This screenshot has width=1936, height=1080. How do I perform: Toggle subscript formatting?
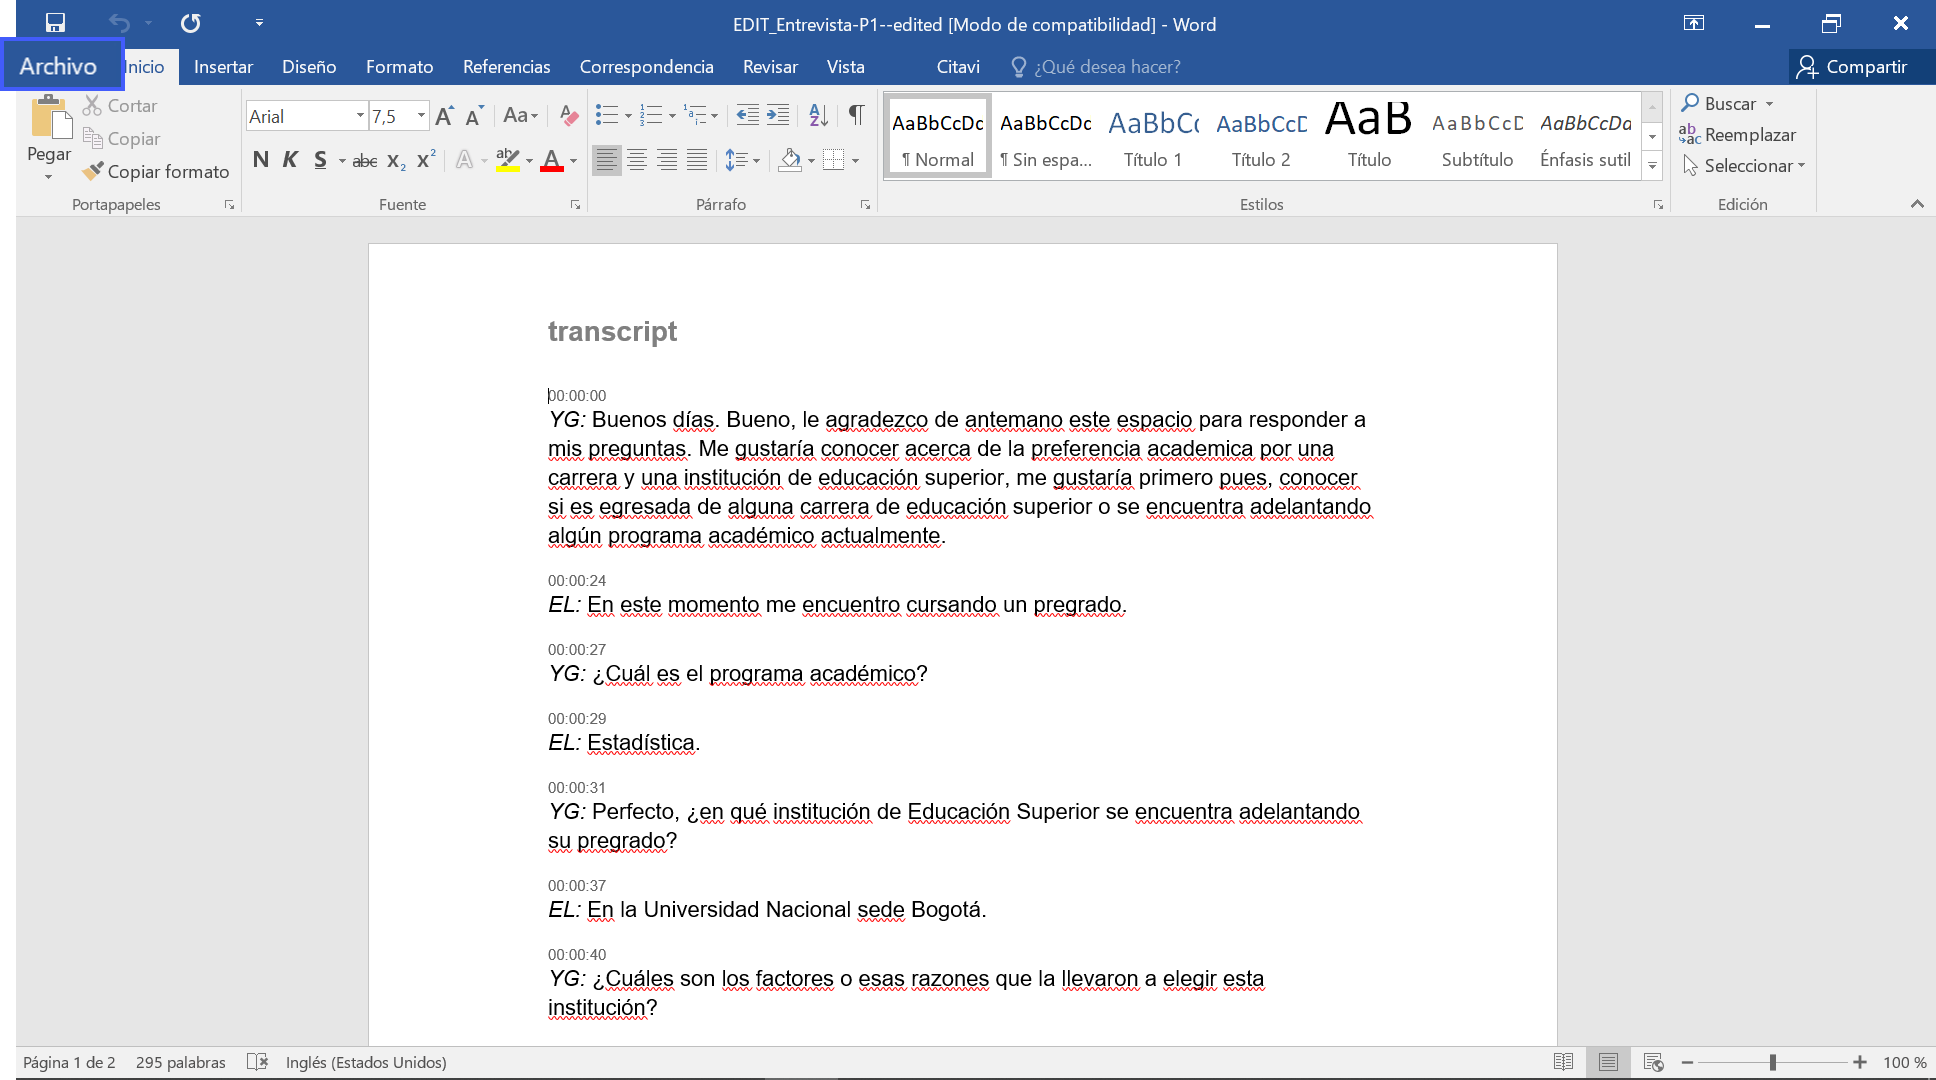(x=396, y=160)
